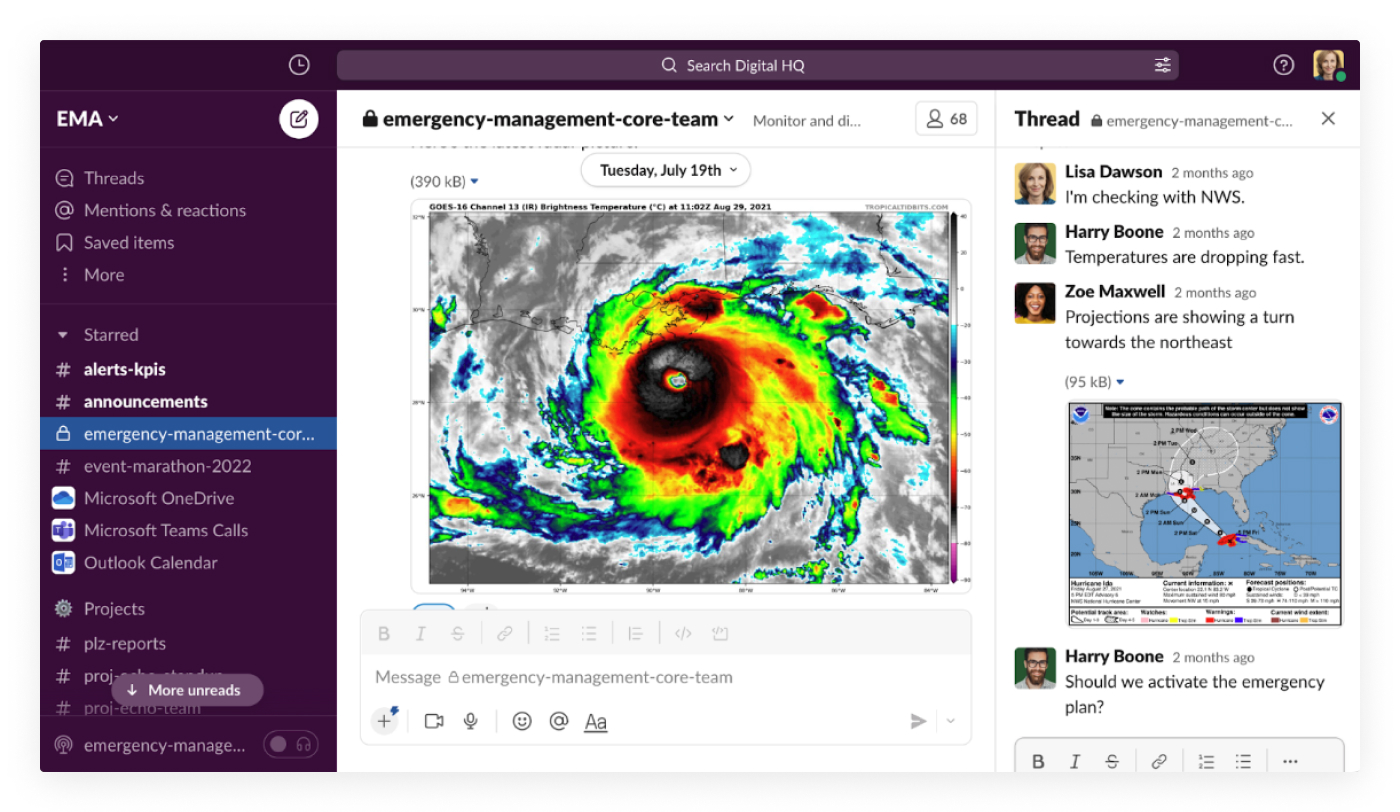Viewport: 1400px width, 812px height.
Task: Jump to More unreads
Action: coord(187,690)
